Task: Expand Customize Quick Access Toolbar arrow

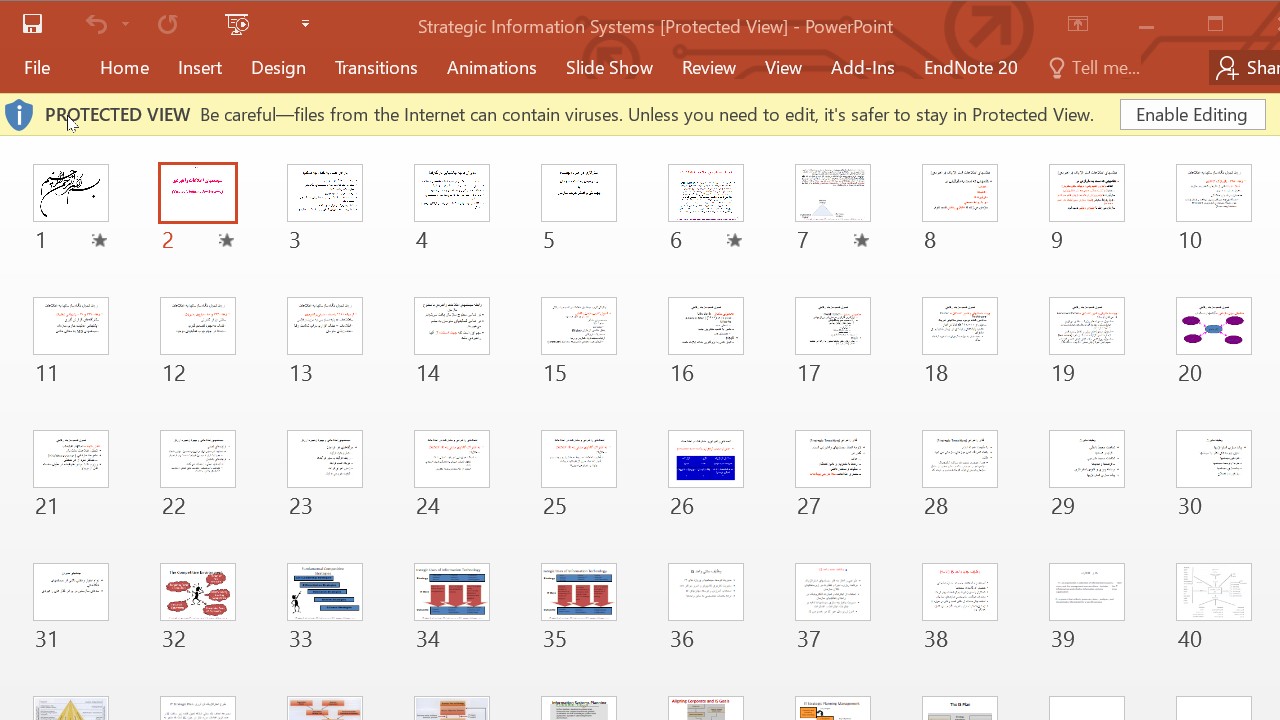Action: click(x=305, y=24)
